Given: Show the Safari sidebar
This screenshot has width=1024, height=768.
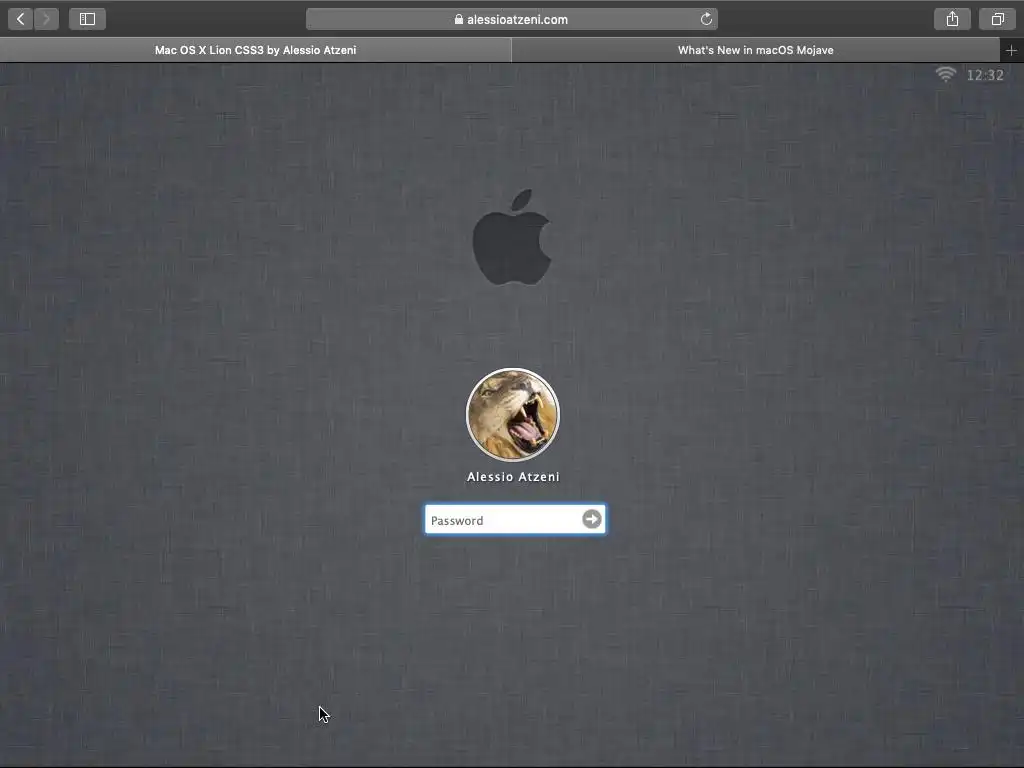Looking at the screenshot, I should pos(88,19).
